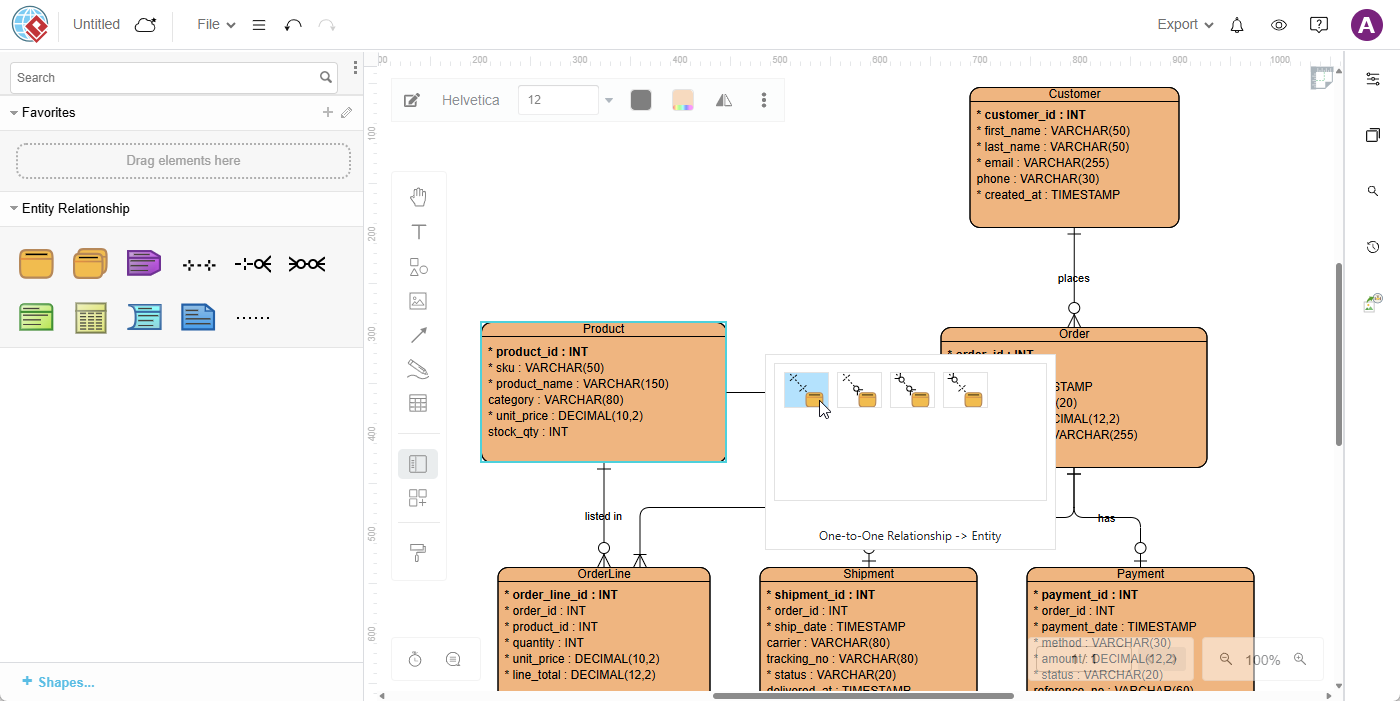Image resolution: width=1400 pixels, height=701 pixels.
Task: Click the add-more-shapes grid icon
Action: coord(418,498)
